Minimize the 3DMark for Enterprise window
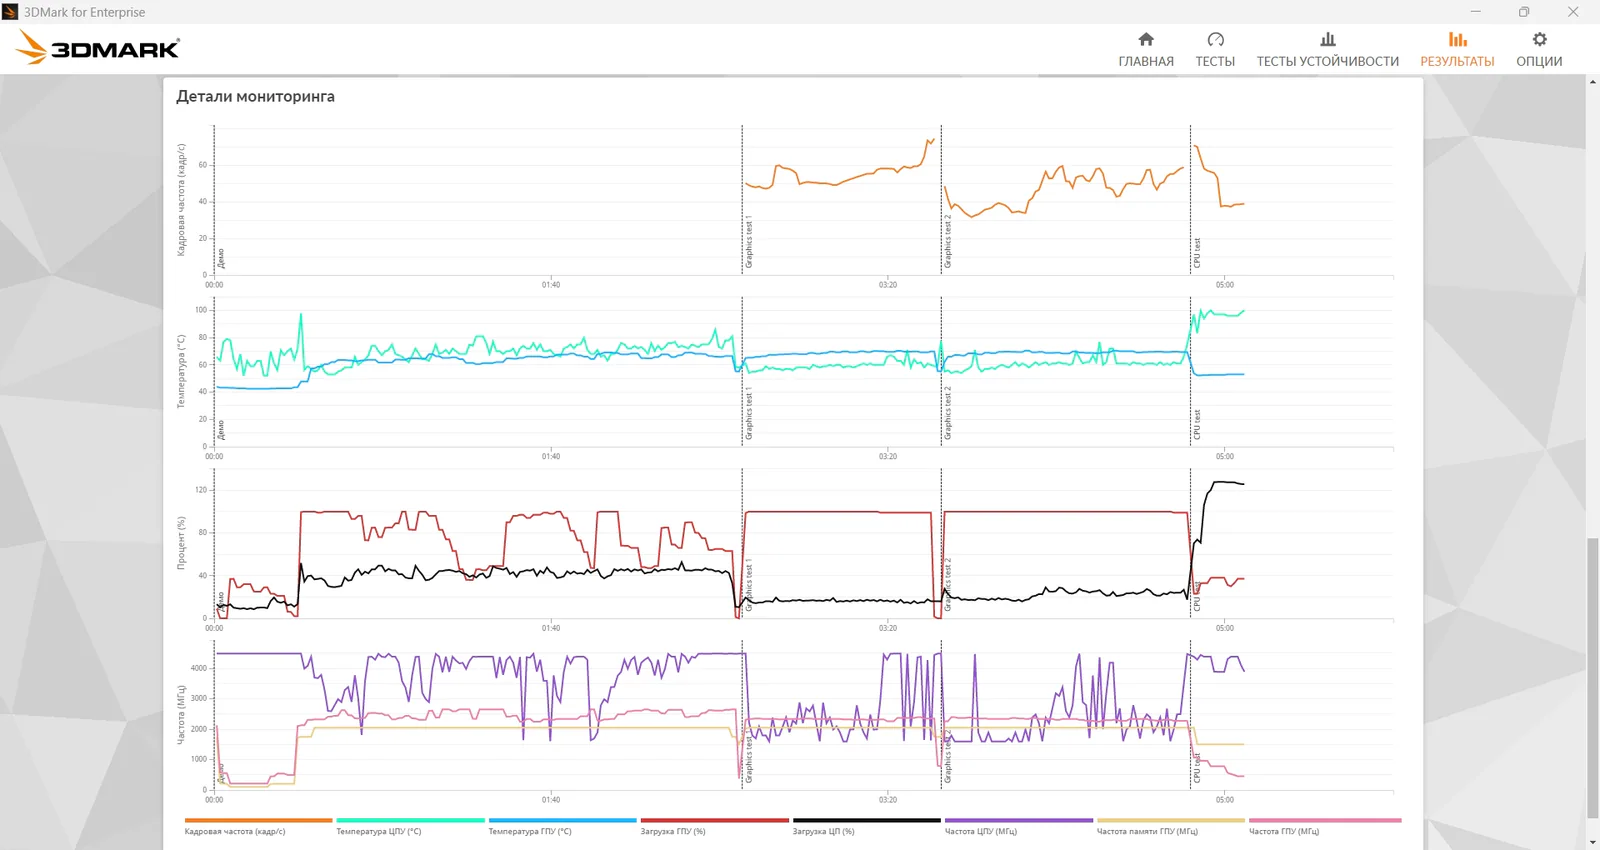 [x=1475, y=12]
